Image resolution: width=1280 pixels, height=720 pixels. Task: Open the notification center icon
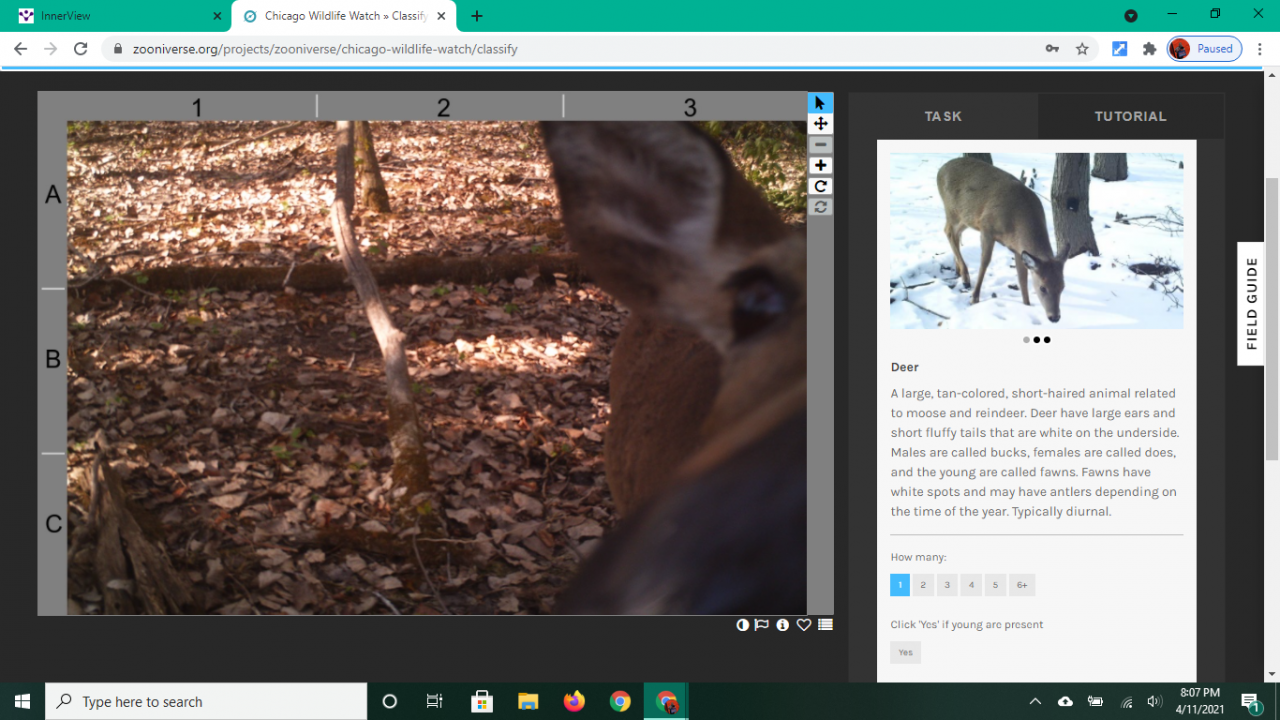pos(1251,701)
